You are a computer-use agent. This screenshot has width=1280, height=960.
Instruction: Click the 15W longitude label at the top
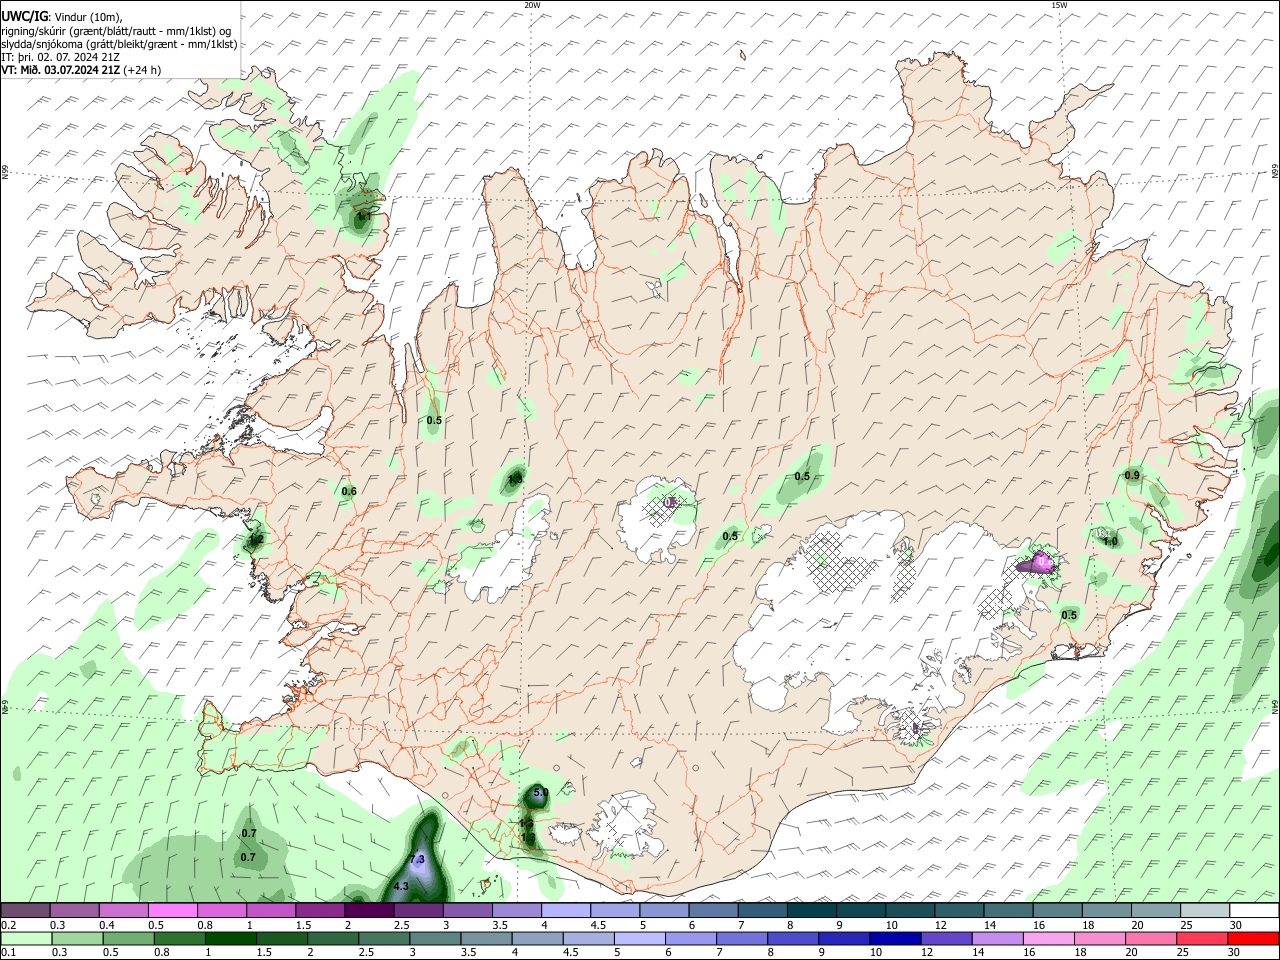coord(1058,5)
